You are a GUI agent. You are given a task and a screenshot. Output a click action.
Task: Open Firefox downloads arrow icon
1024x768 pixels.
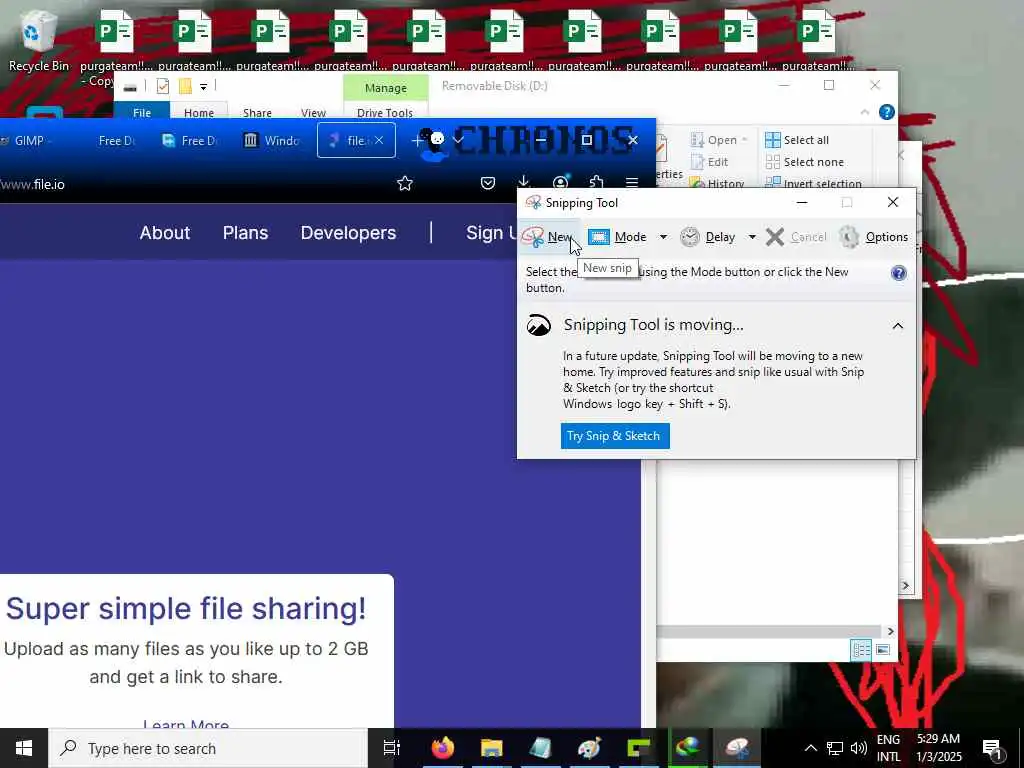pos(523,182)
